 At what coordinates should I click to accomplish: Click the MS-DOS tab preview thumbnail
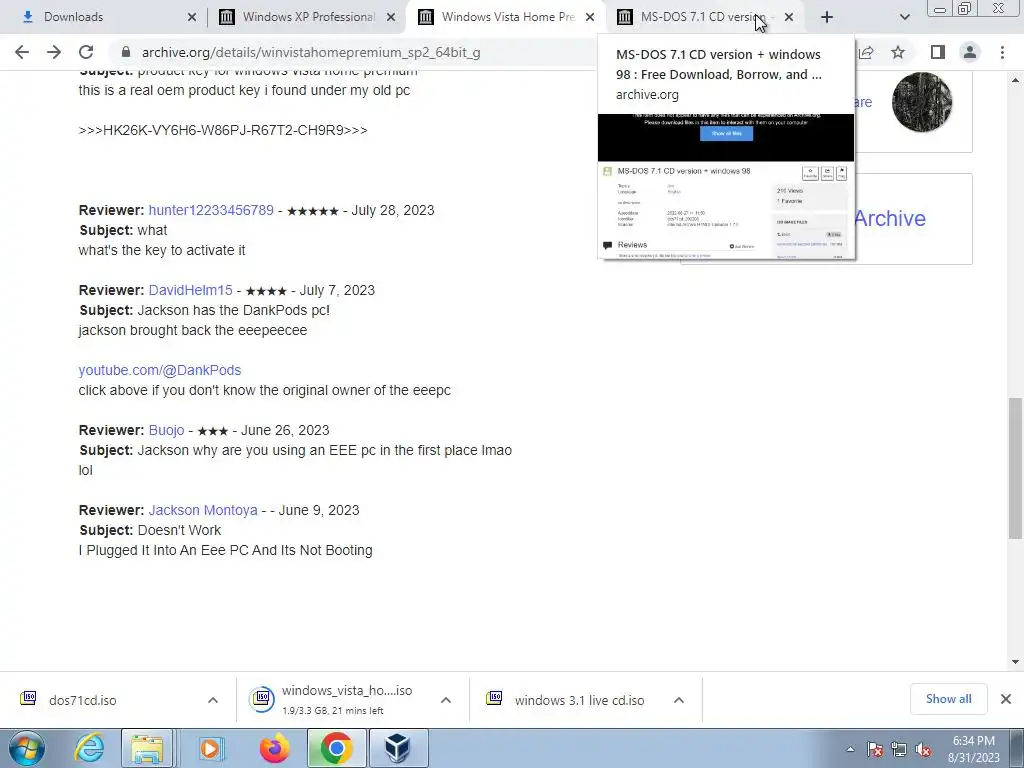(726, 186)
